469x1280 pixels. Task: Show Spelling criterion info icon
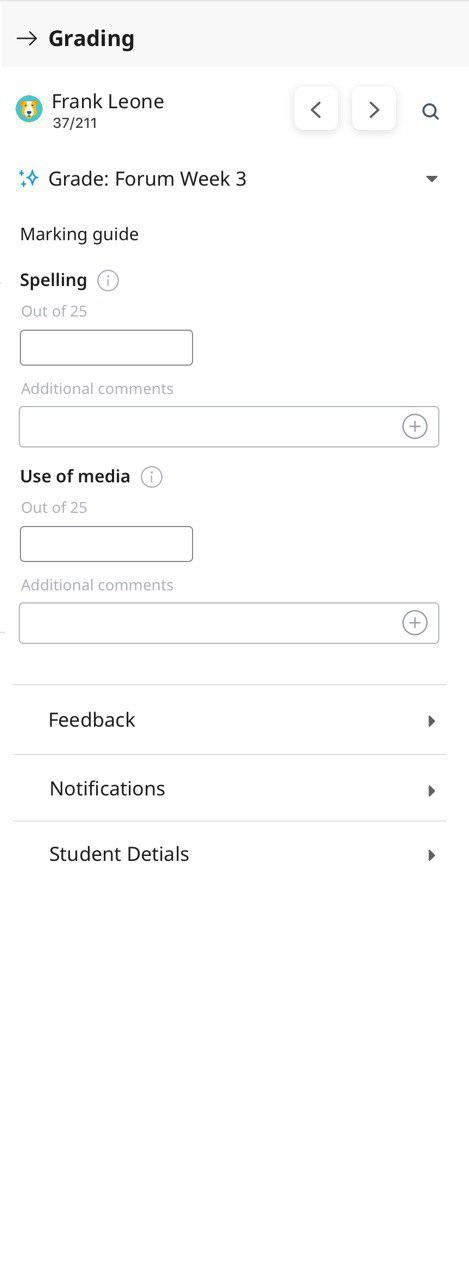109,281
